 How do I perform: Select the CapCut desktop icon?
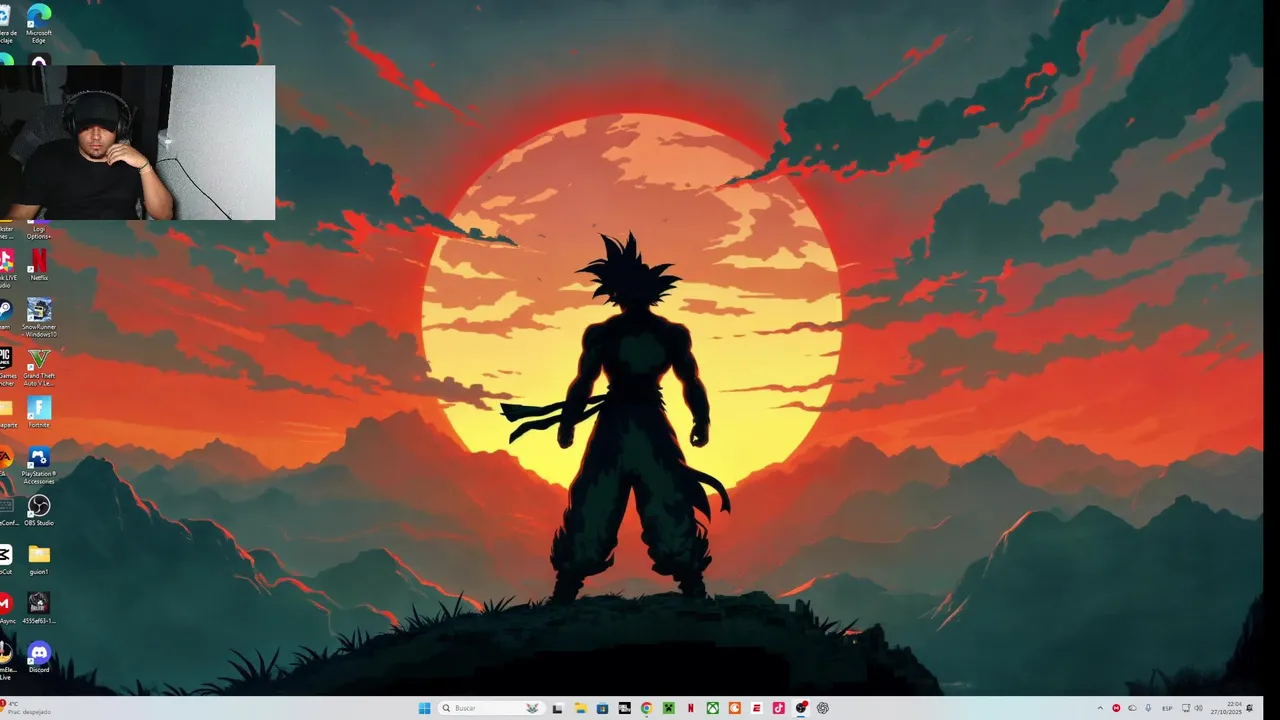(x=6, y=560)
